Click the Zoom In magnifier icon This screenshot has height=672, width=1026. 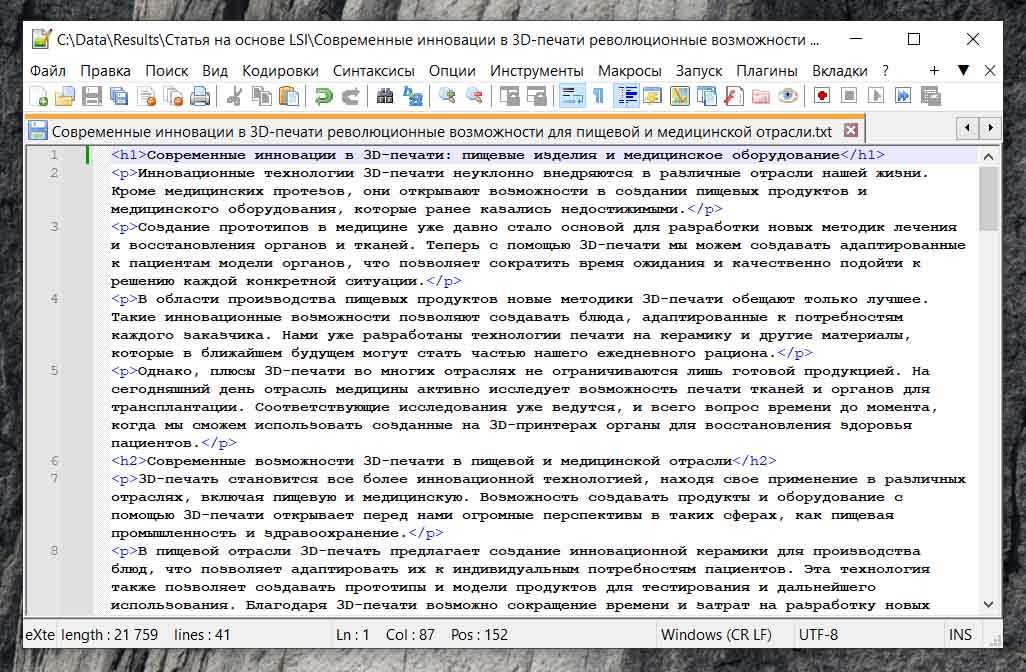click(x=447, y=96)
